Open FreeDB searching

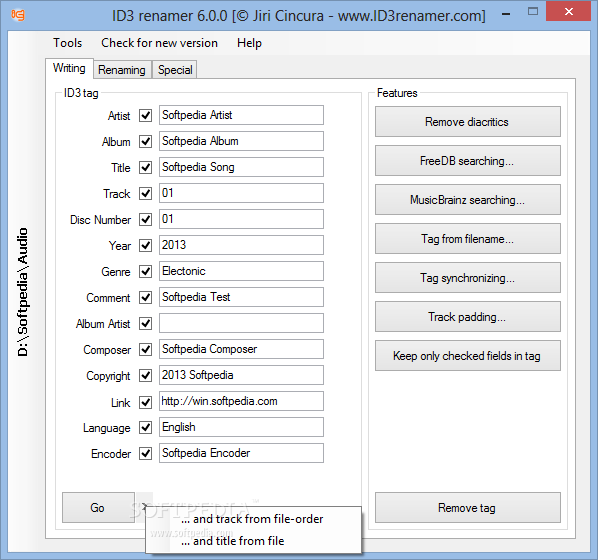click(x=468, y=161)
